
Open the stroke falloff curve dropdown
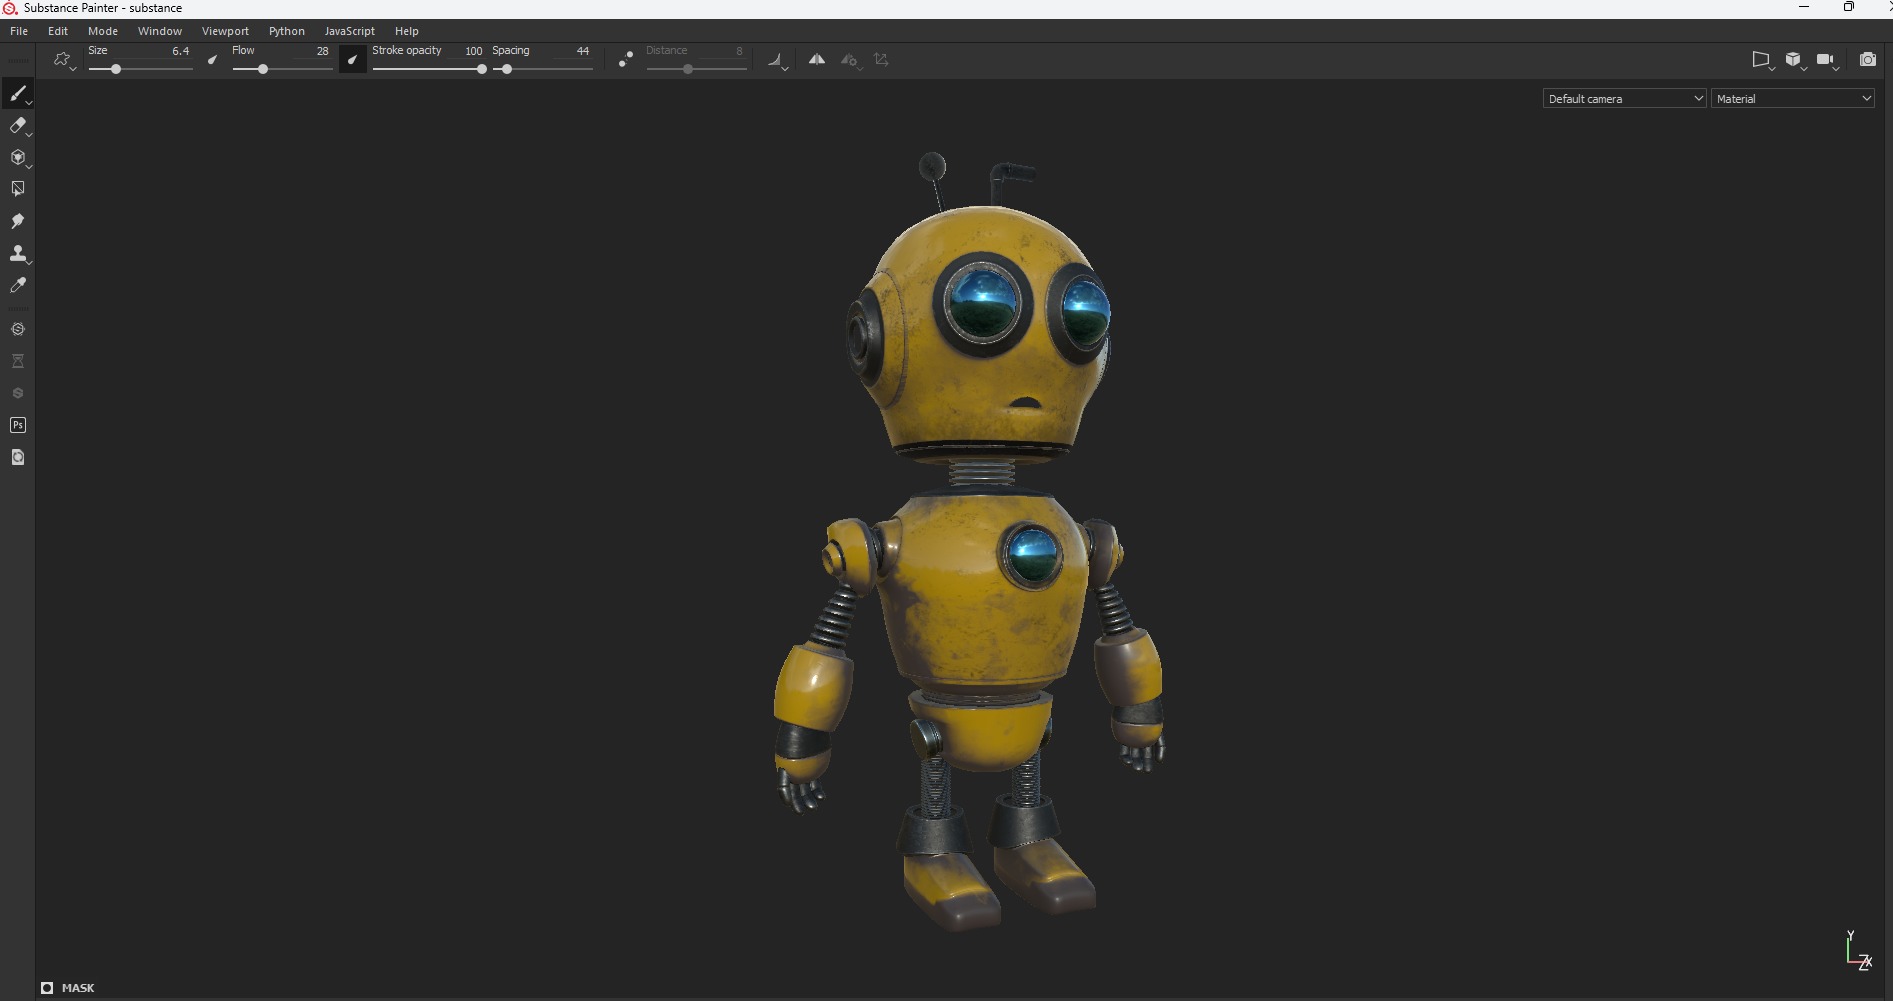click(777, 61)
